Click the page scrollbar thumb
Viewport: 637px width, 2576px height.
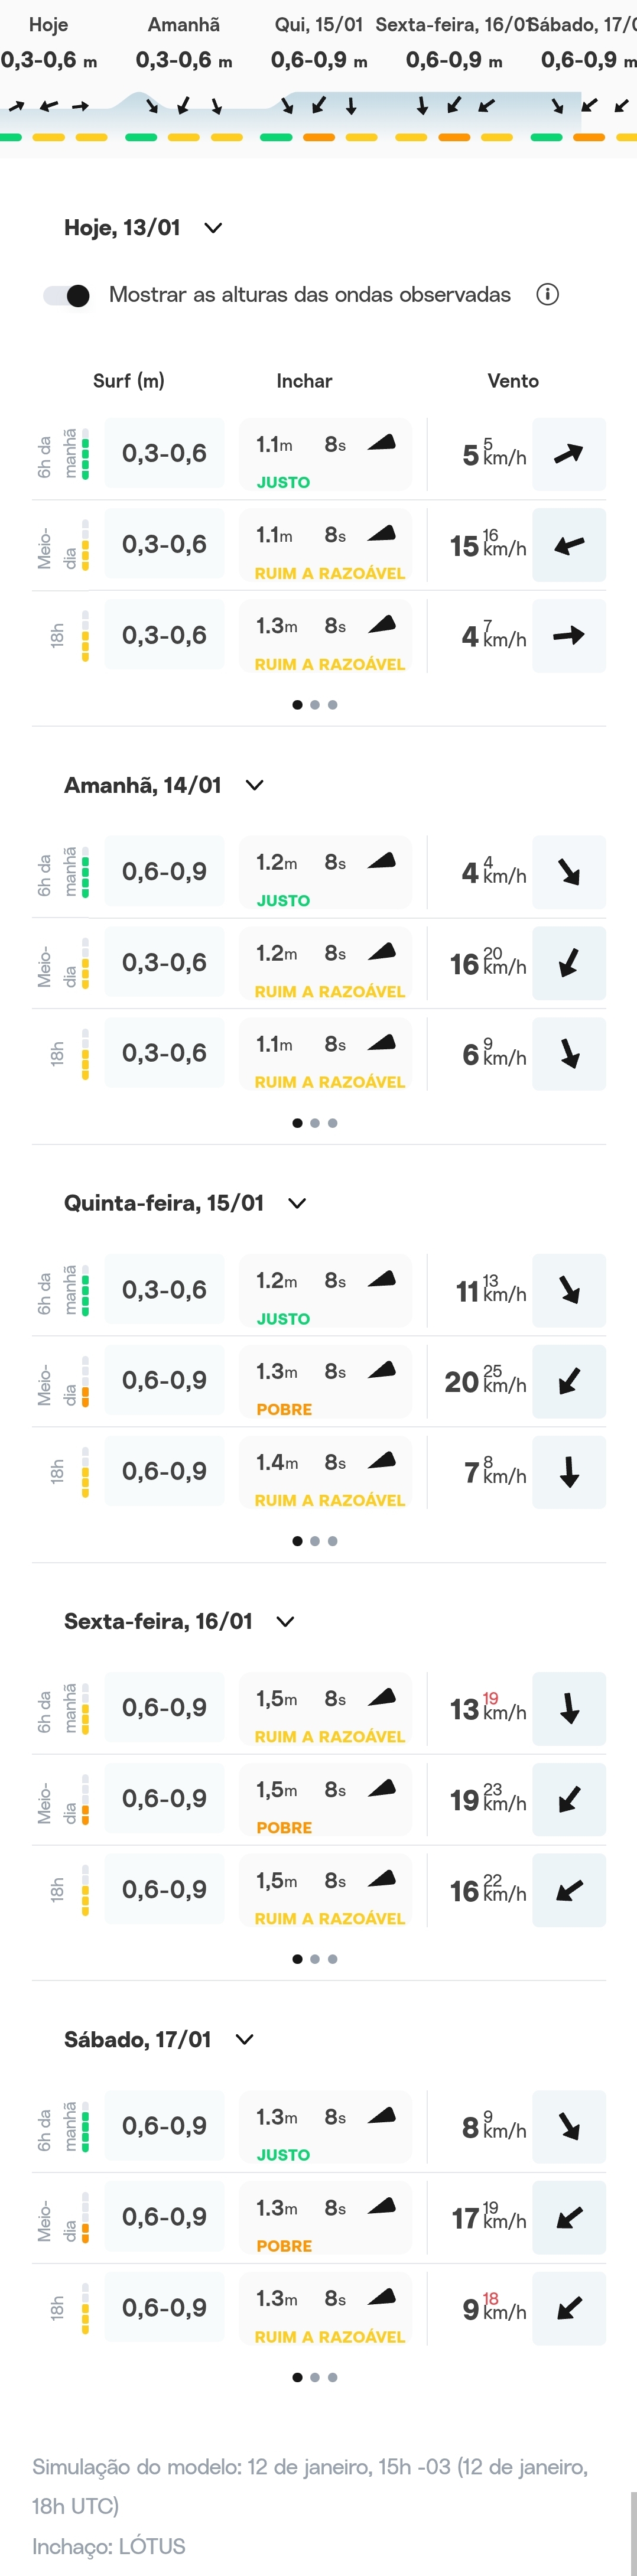tap(632, 2530)
